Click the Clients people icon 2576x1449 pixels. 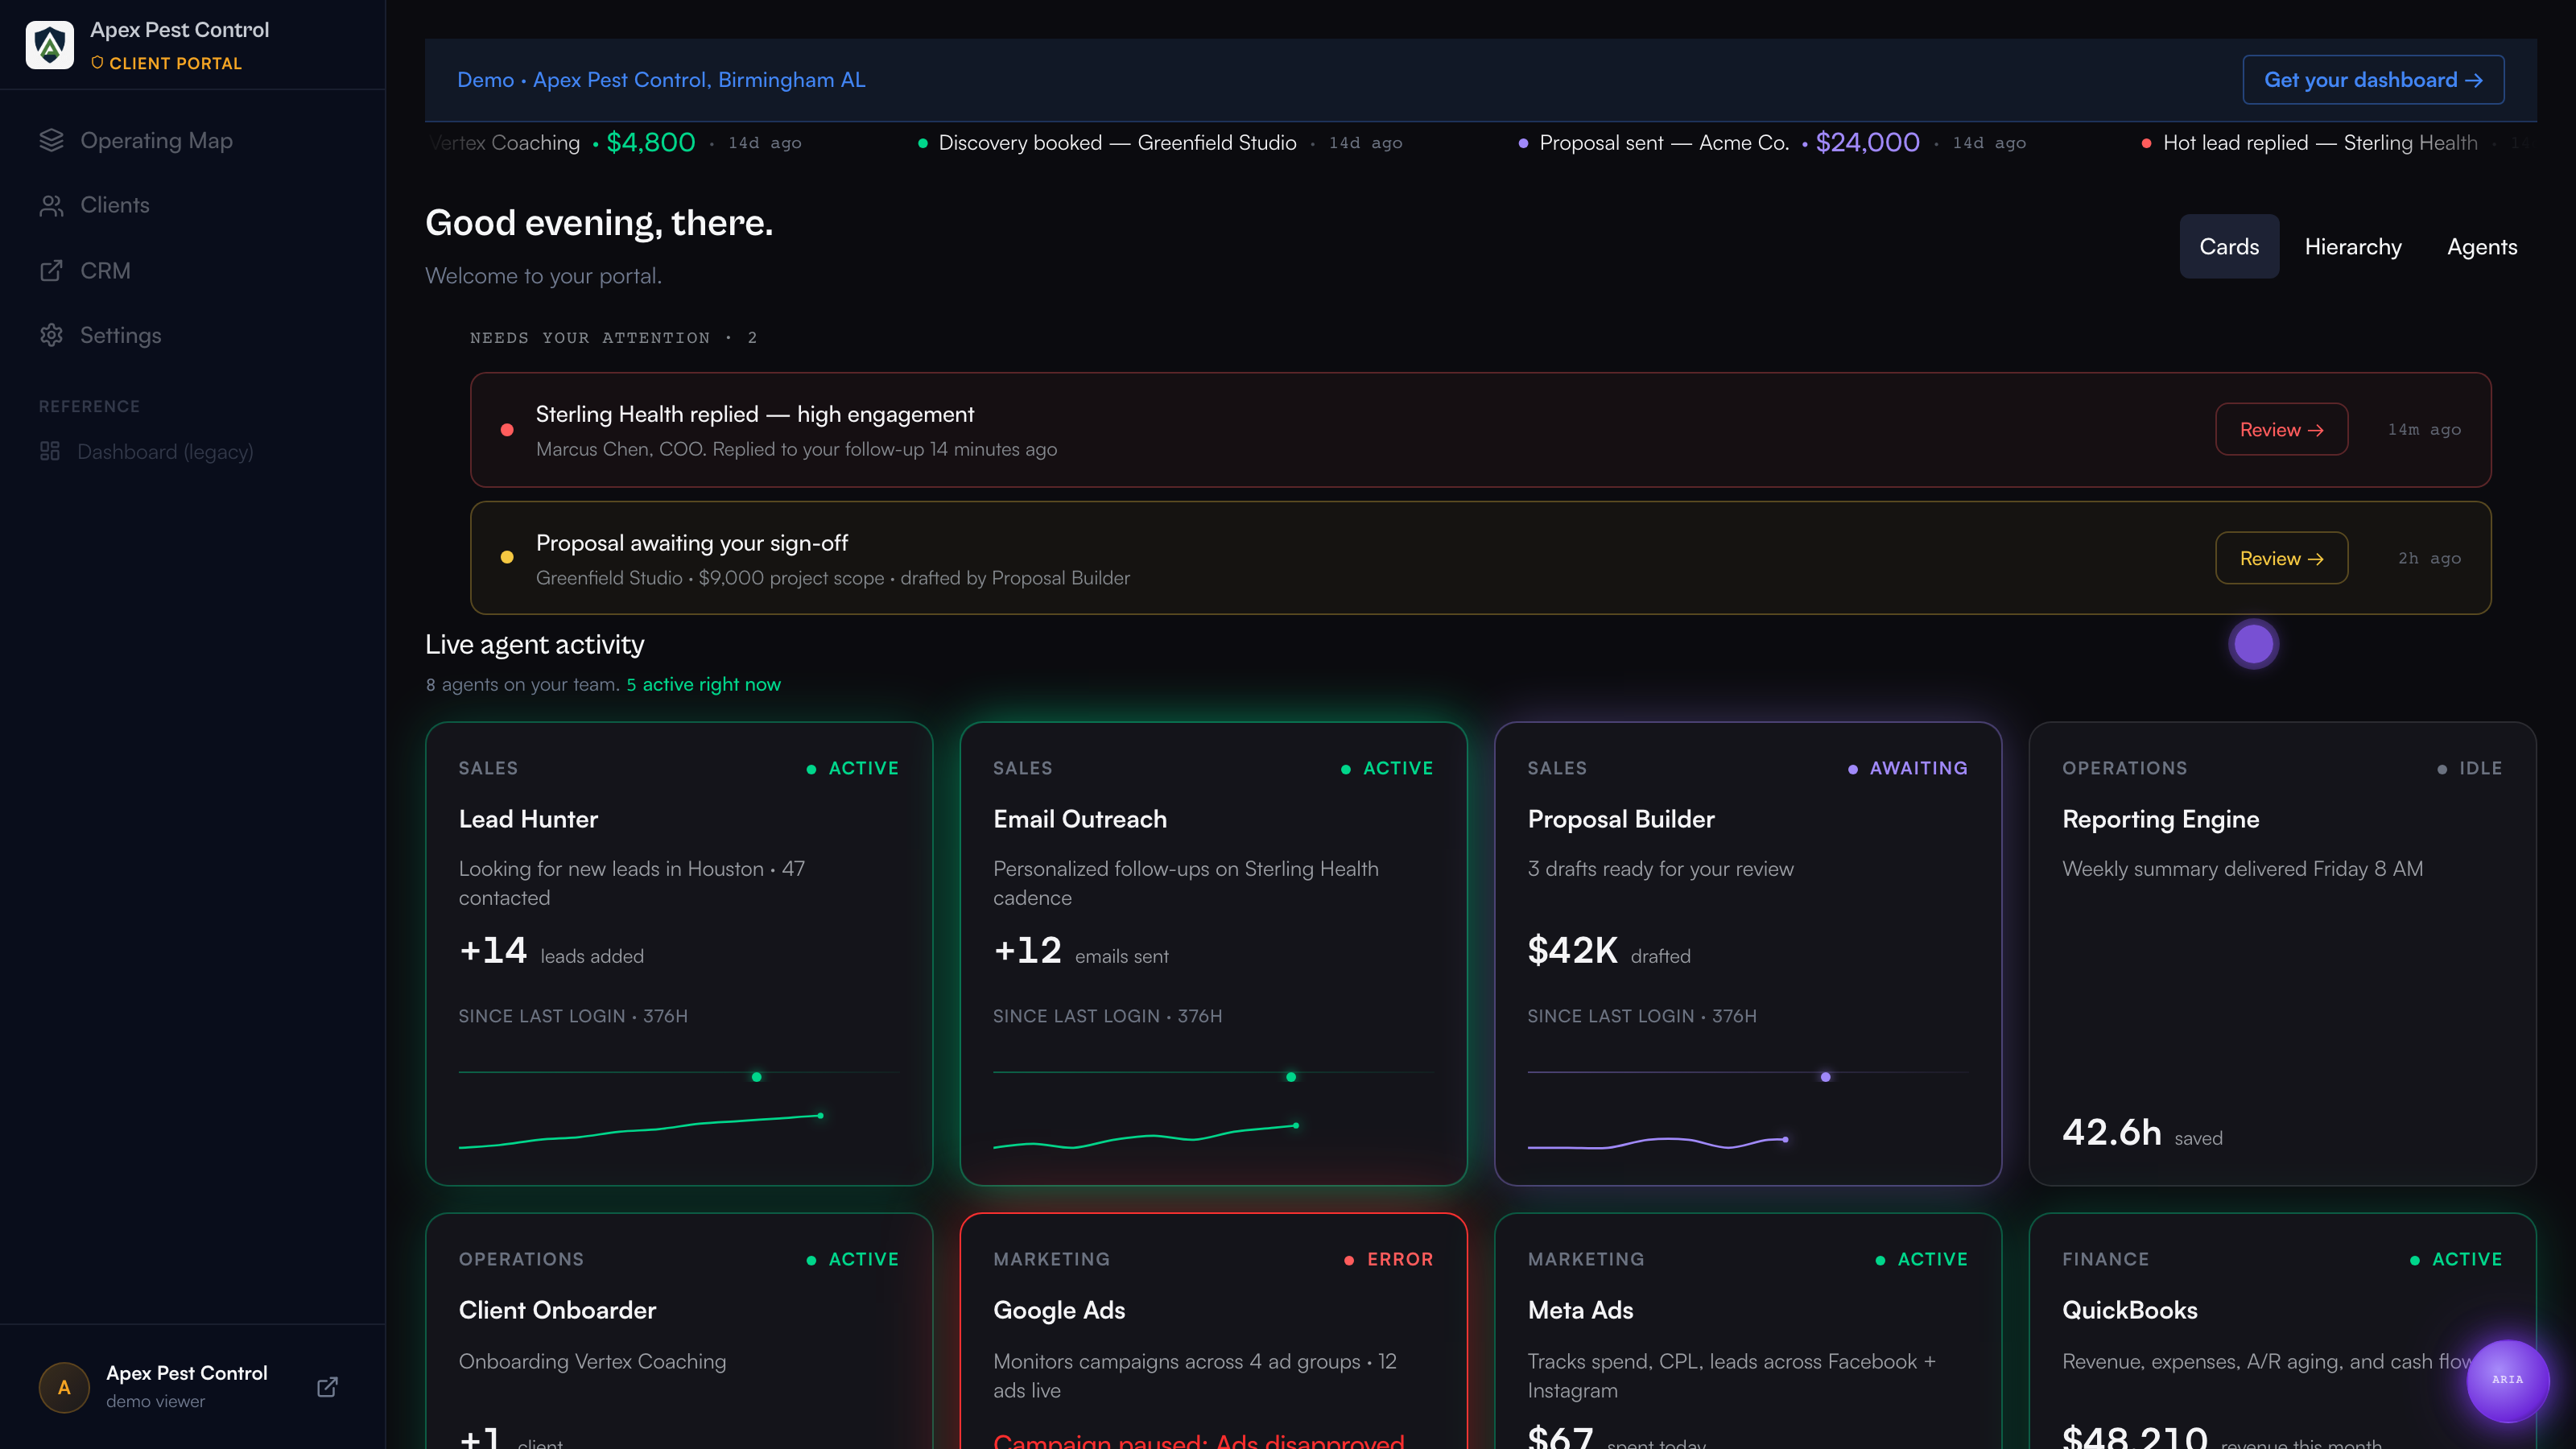tap(51, 205)
